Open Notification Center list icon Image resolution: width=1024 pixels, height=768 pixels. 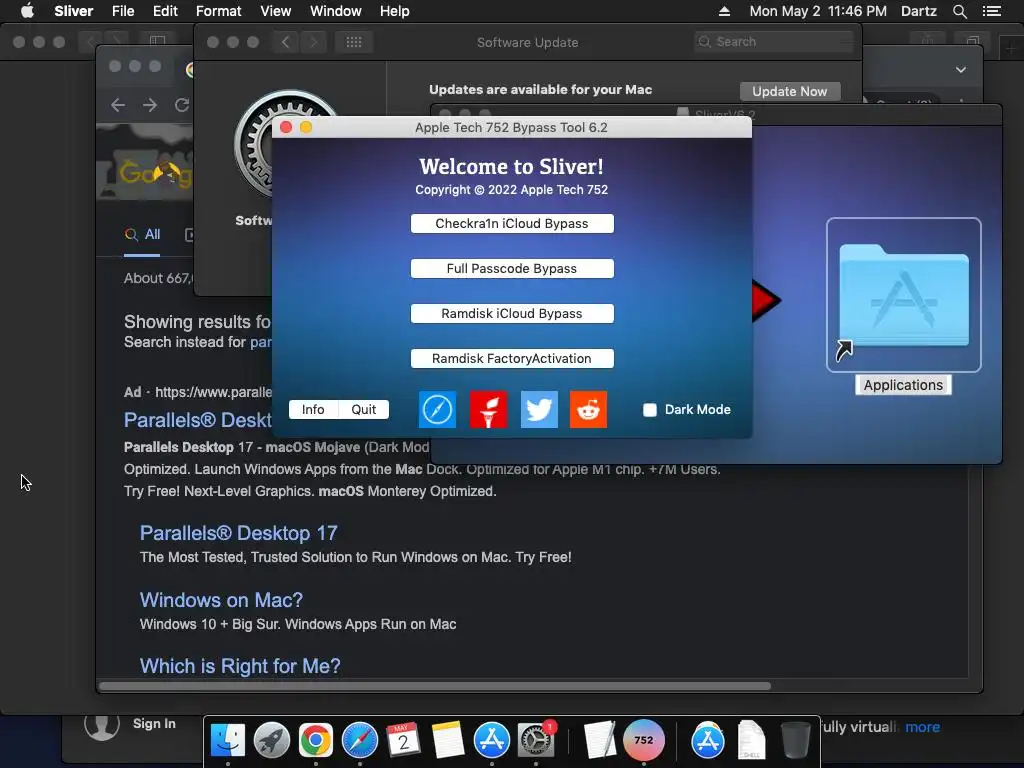pyautogui.click(x=992, y=11)
